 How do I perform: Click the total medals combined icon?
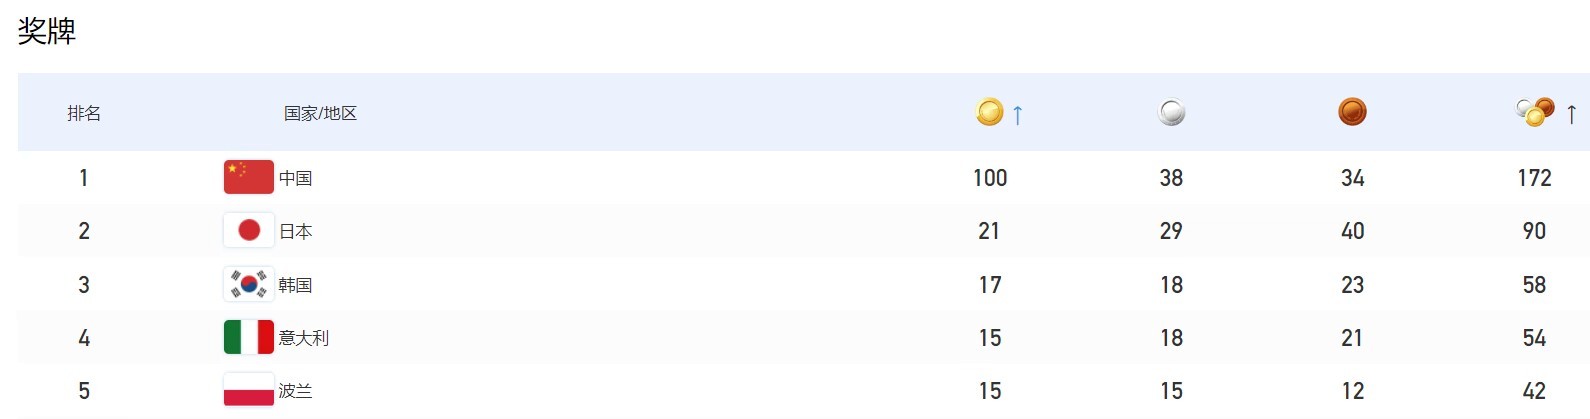(1535, 112)
